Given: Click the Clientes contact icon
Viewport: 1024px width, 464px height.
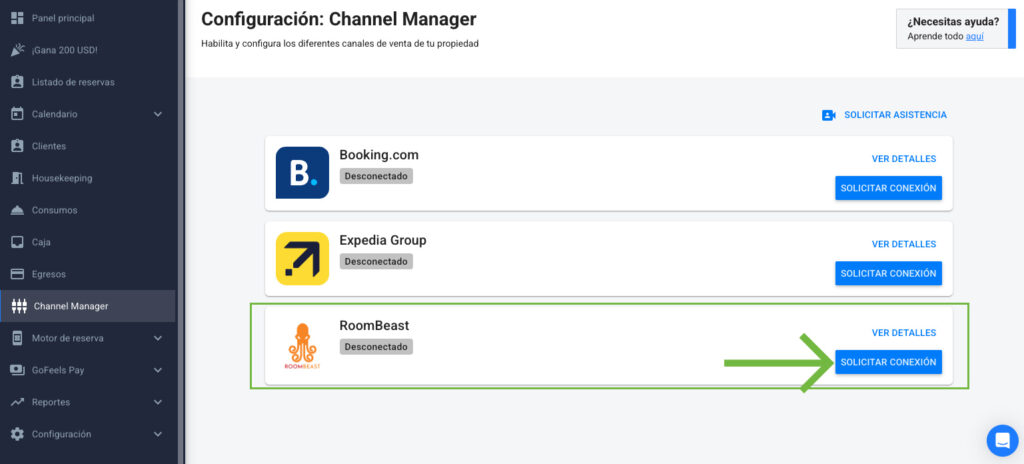Looking at the screenshot, I should point(18,146).
